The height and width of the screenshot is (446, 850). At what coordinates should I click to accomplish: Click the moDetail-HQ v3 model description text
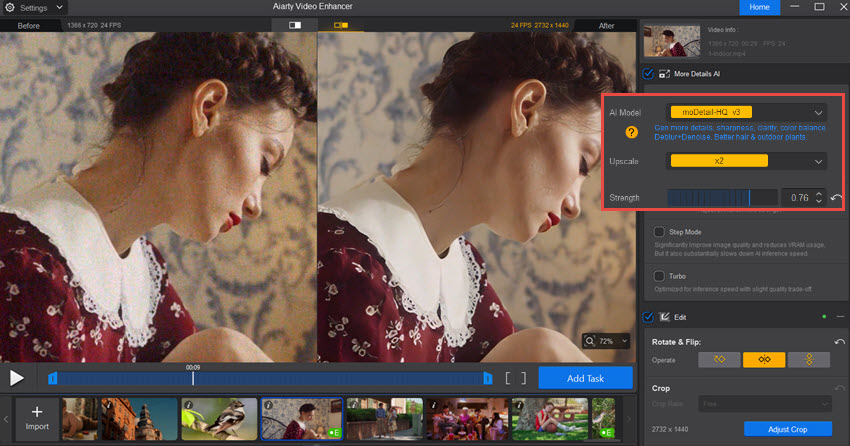click(739, 132)
